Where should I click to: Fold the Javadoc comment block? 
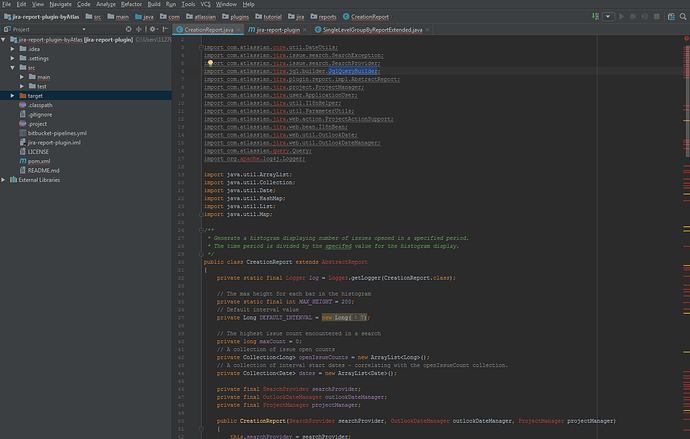(x=201, y=229)
